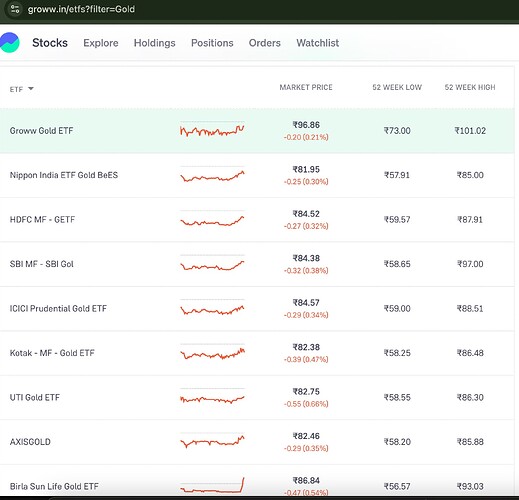Screen dimensions: 519x500
Task: Click HDFC MF - GETF sparkline chart
Action: tap(212, 219)
